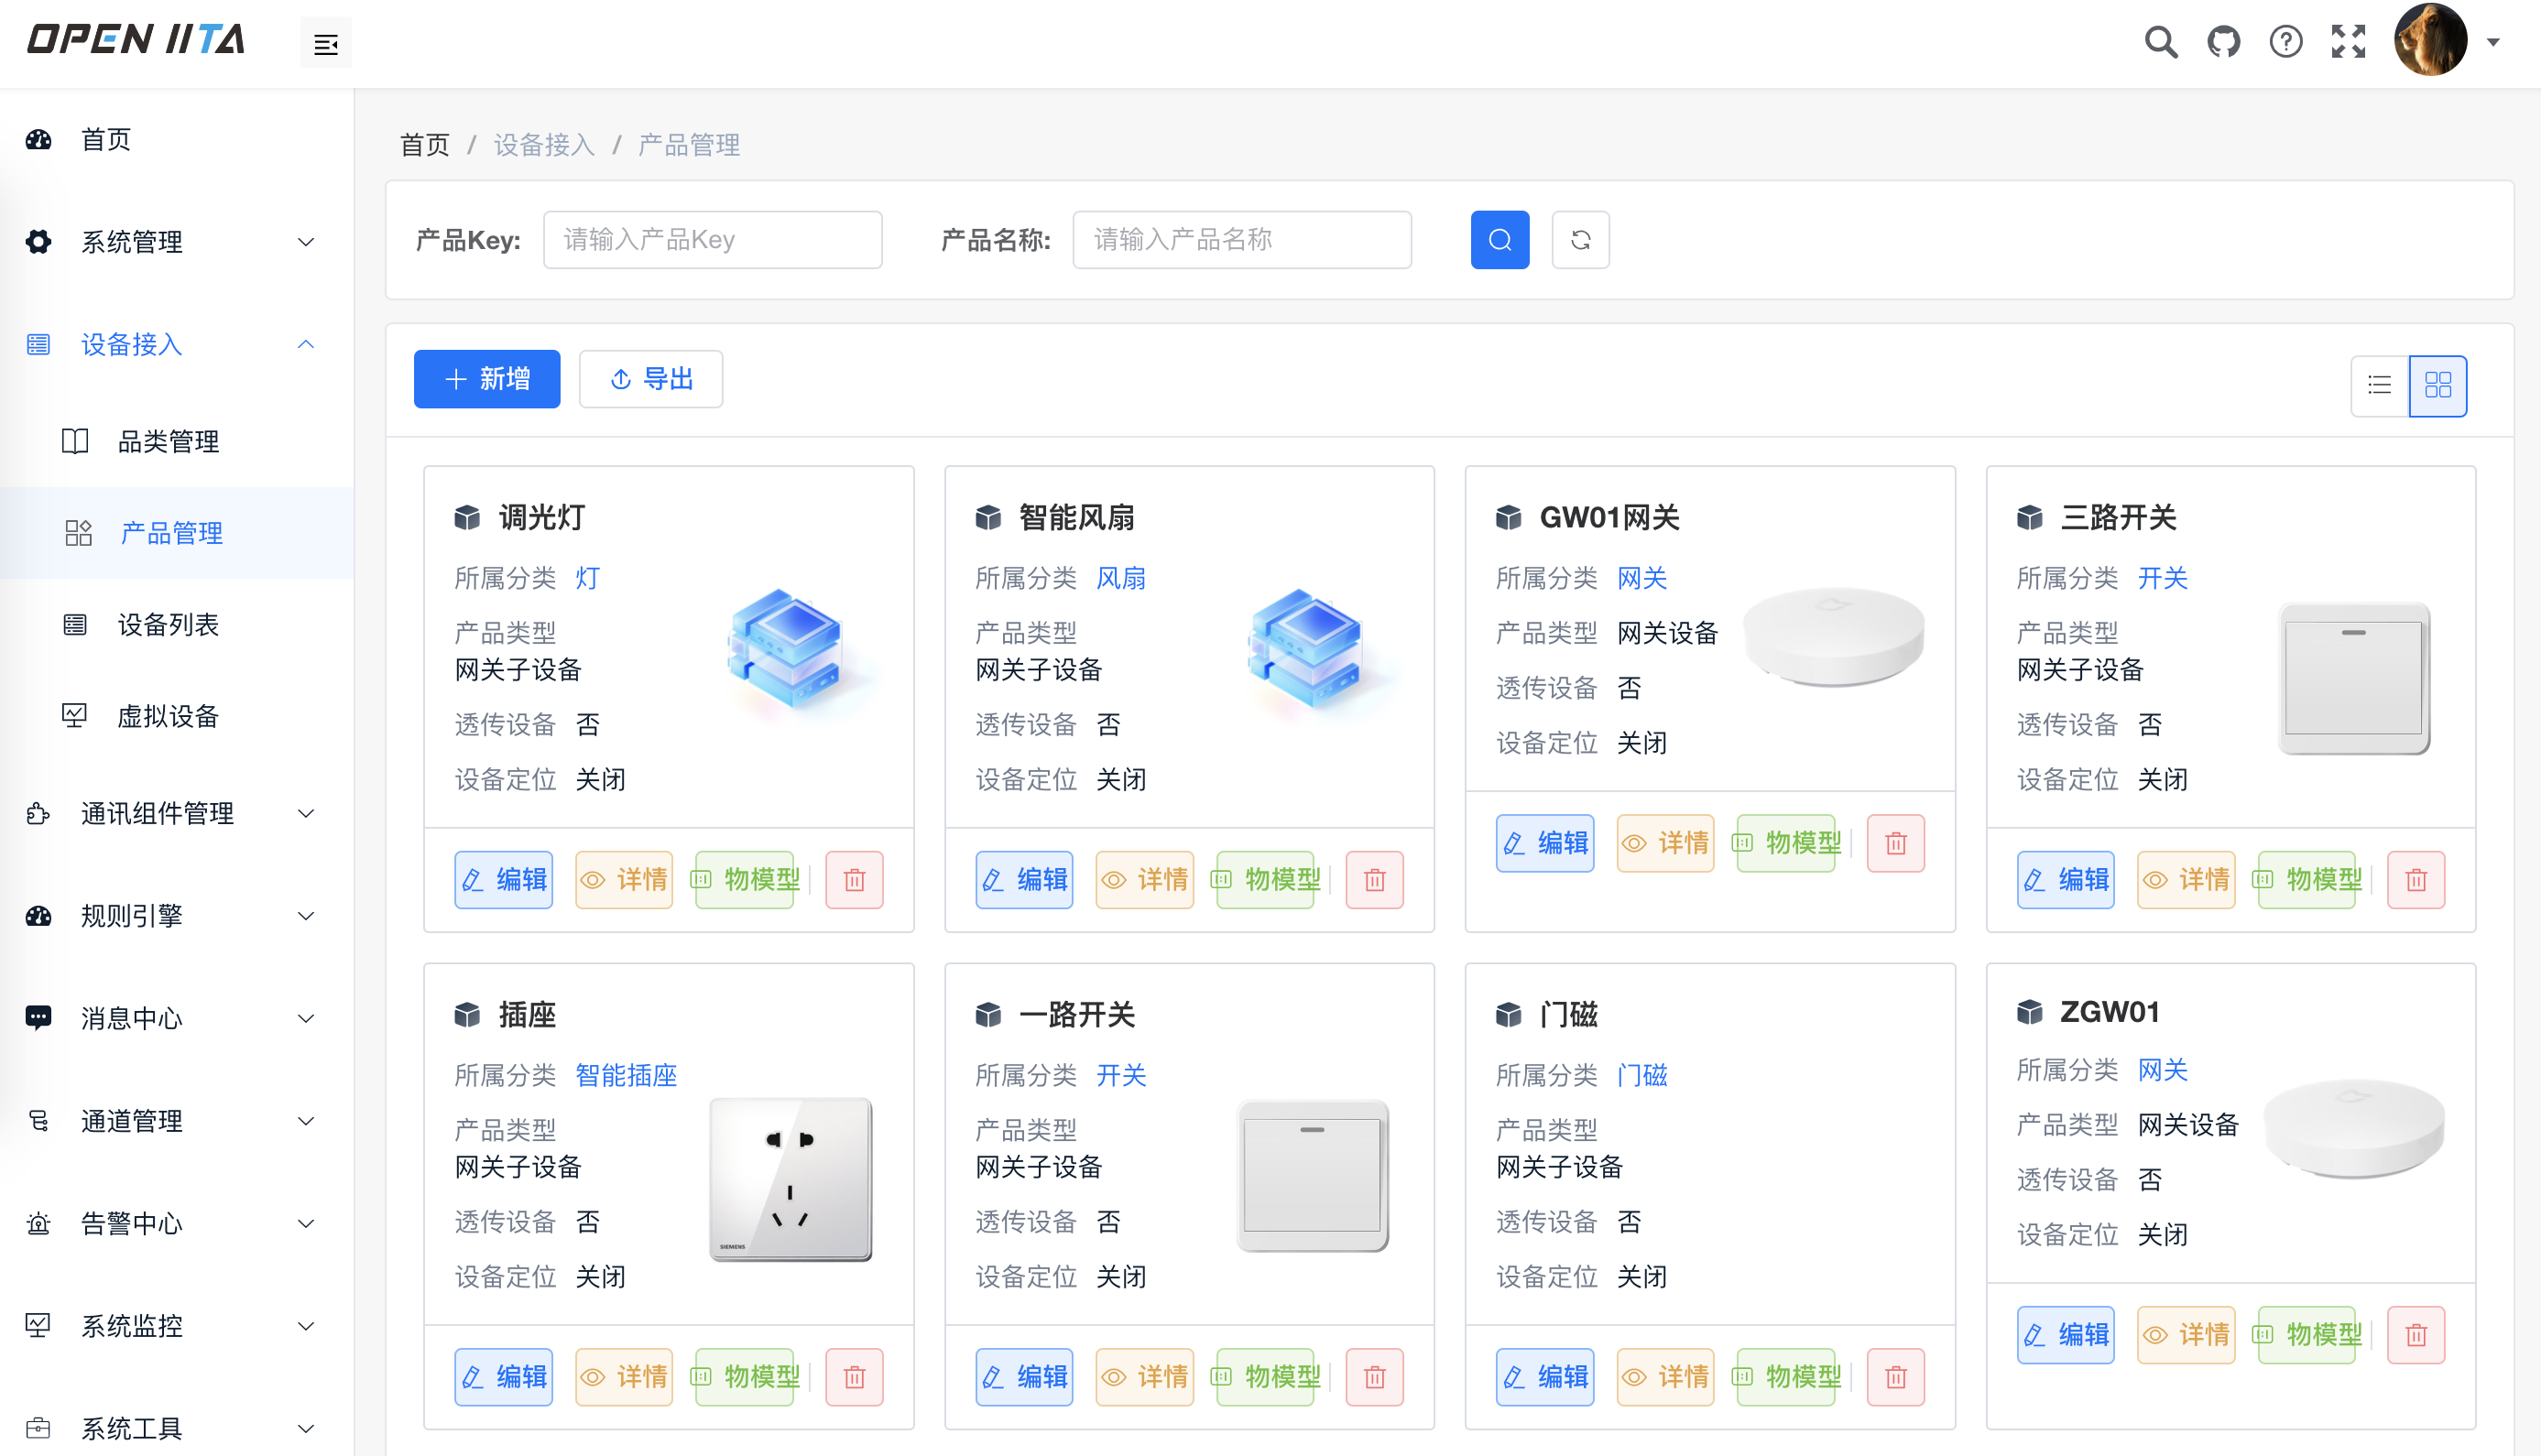Open the user avatar dropdown
The image size is (2541, 1456).
click(2432, 42)
